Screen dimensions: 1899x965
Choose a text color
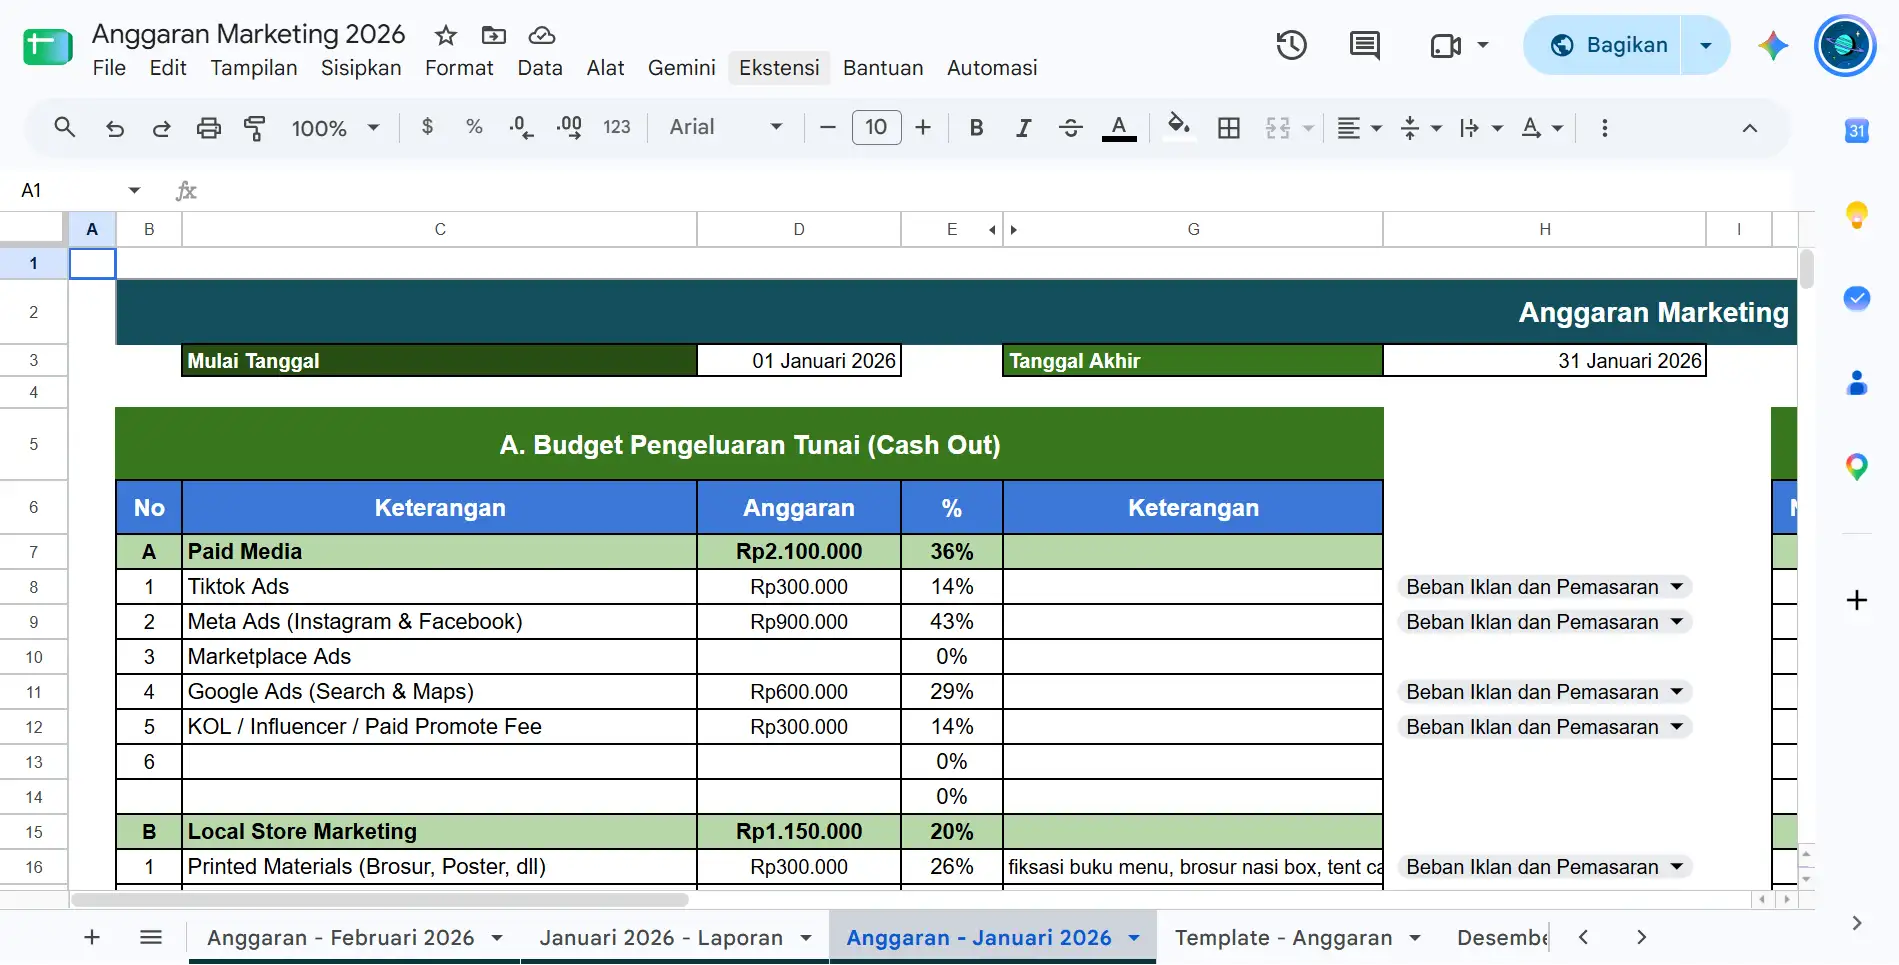pyautogui.click(x=1119, y=128)
